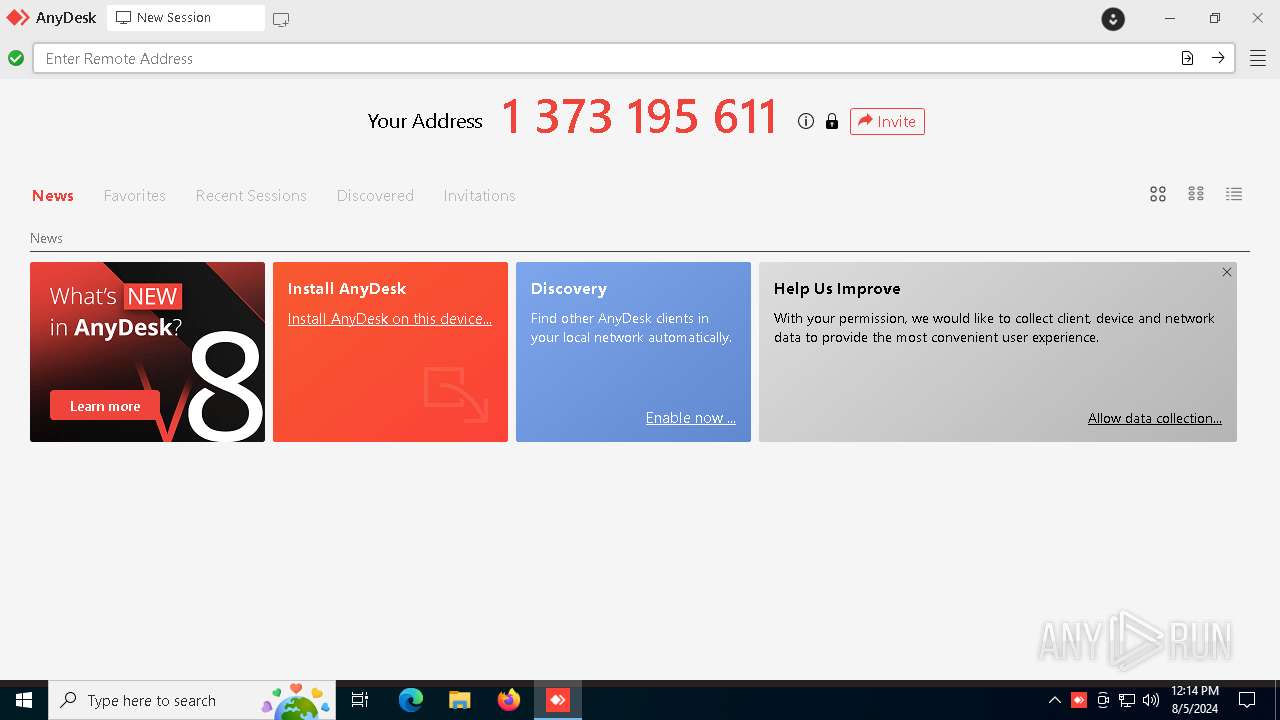Viewport: 1280px width, 720px height.
Task: Click Learn more on What's New card
Action: click(105, 406)
